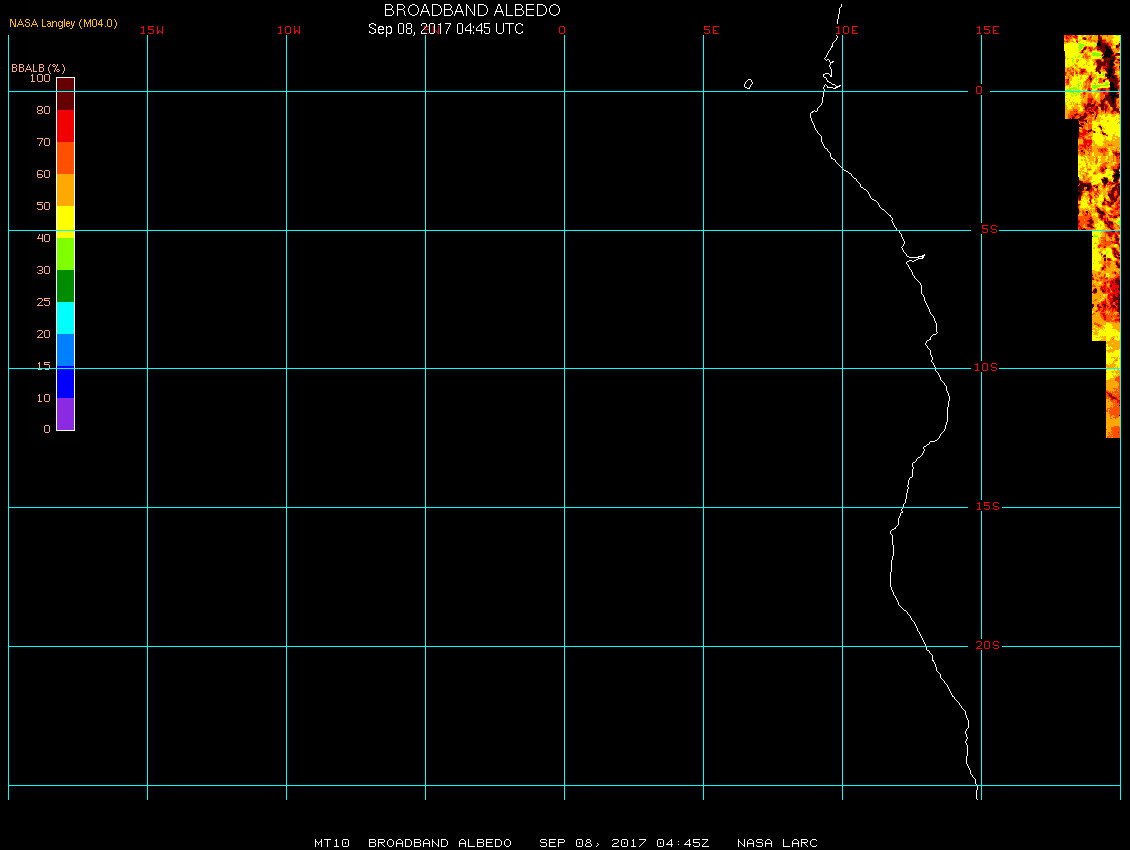The image size is (1130, 850).
Task: Pick the dark maroon 80–100 colorbar segment
Action: click(66, 94)
